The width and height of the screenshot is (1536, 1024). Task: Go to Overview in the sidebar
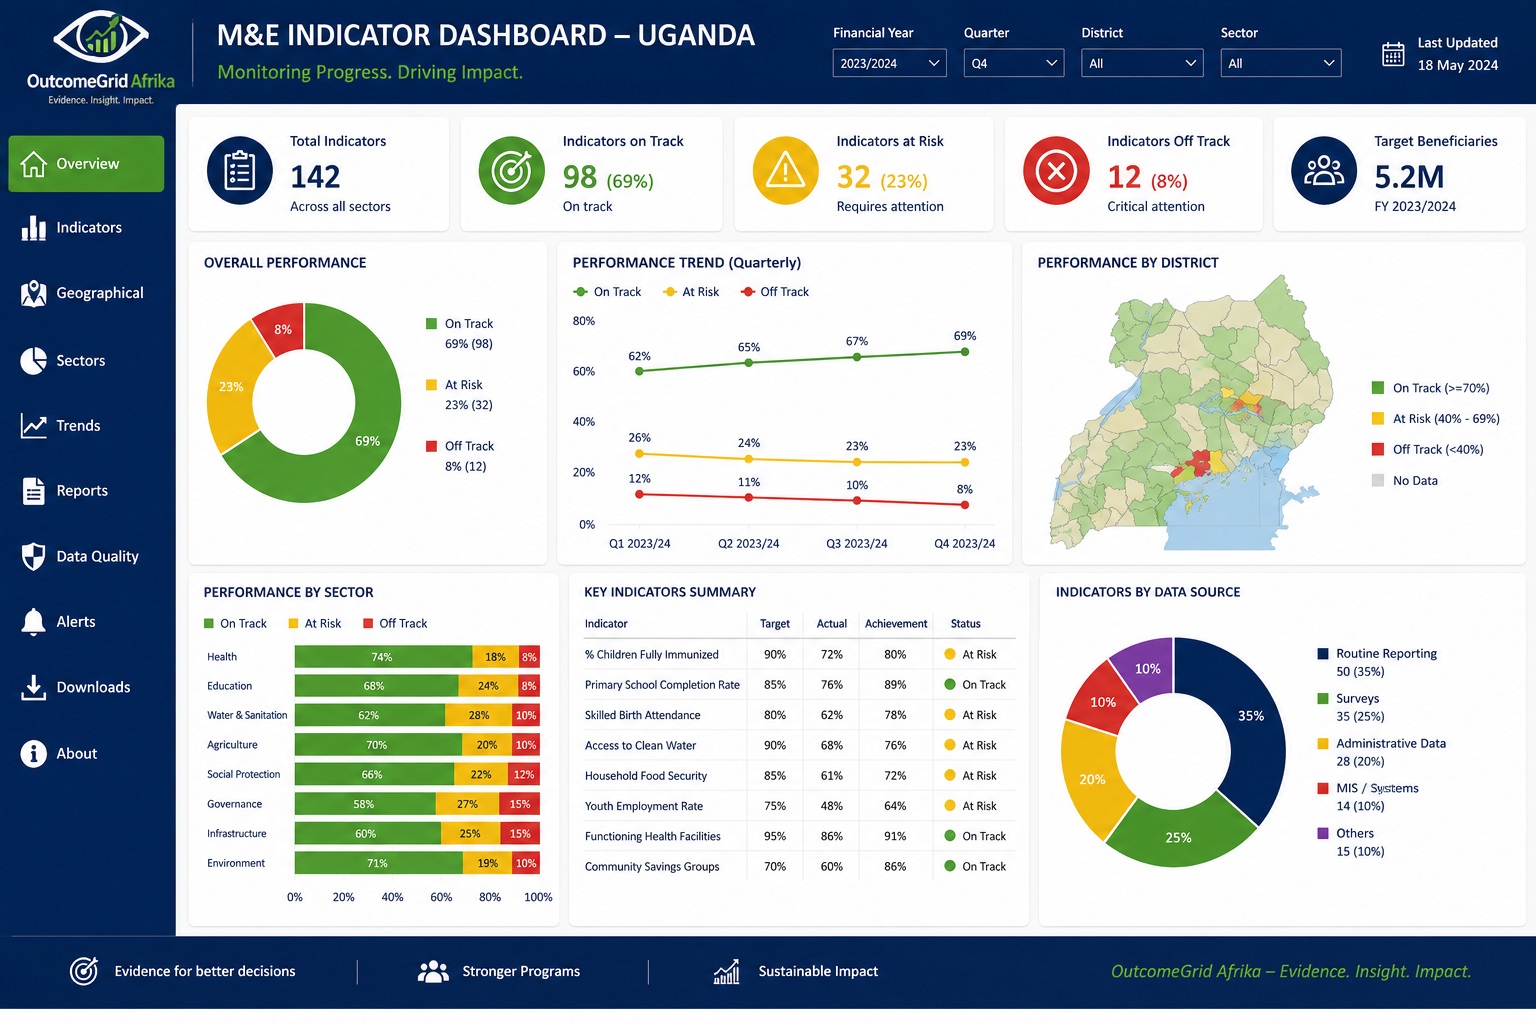86,164
